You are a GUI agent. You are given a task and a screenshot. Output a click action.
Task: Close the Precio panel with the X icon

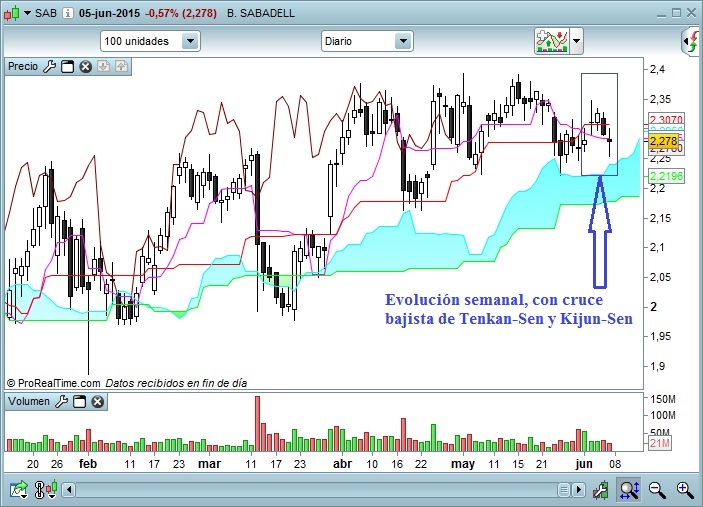[86, 67]
